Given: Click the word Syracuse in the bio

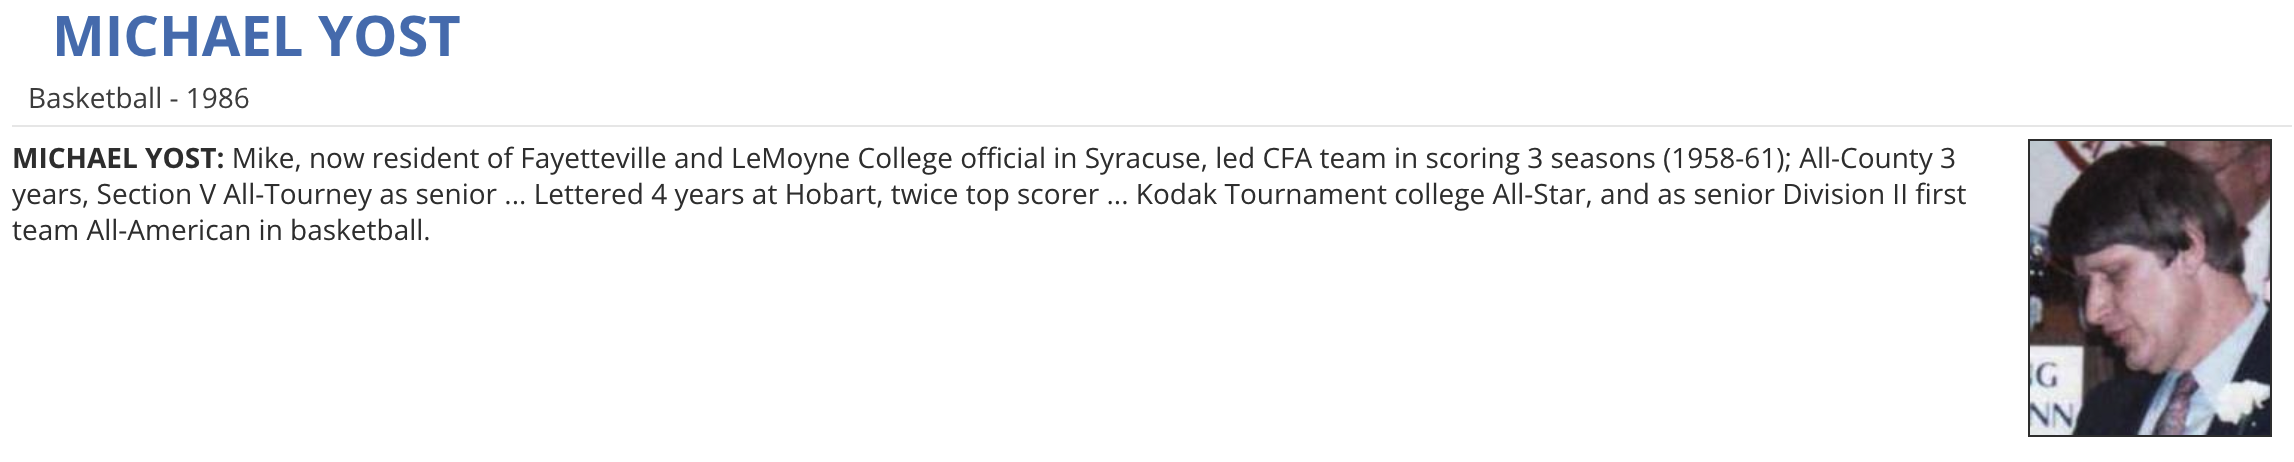Looking at the screenshot, I should click(x=1141, y=158).
